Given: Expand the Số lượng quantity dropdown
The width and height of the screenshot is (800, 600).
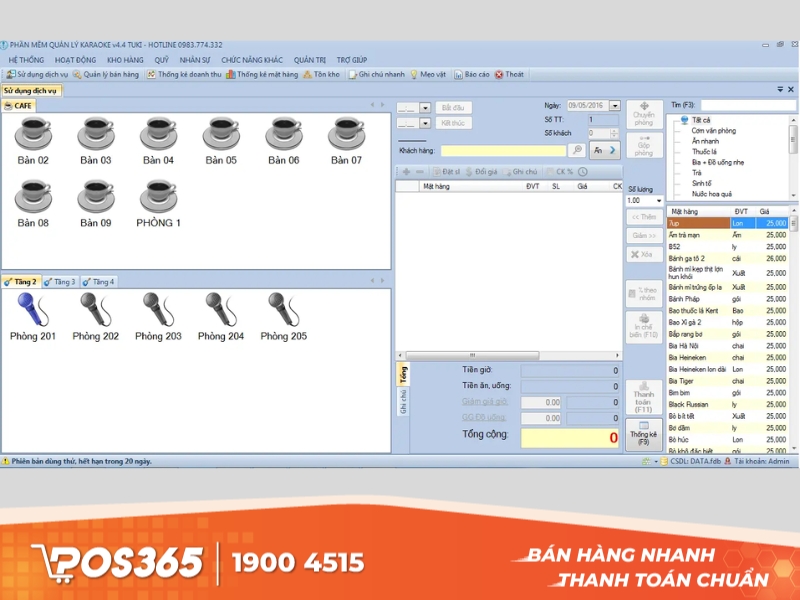Looking at the screenshot, I should pos(657,201).
